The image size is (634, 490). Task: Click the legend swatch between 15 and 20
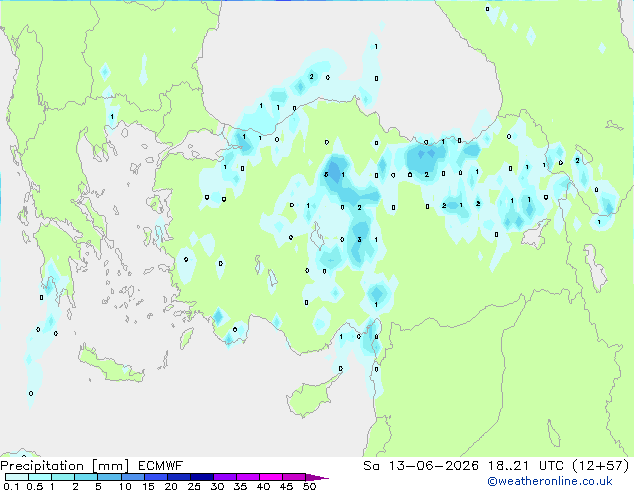tap(155, 477)
